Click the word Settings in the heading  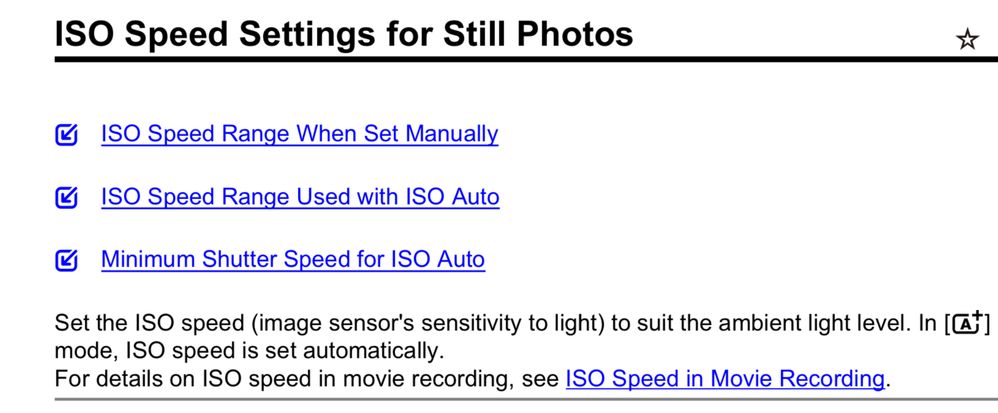click(x=292, y=35)
